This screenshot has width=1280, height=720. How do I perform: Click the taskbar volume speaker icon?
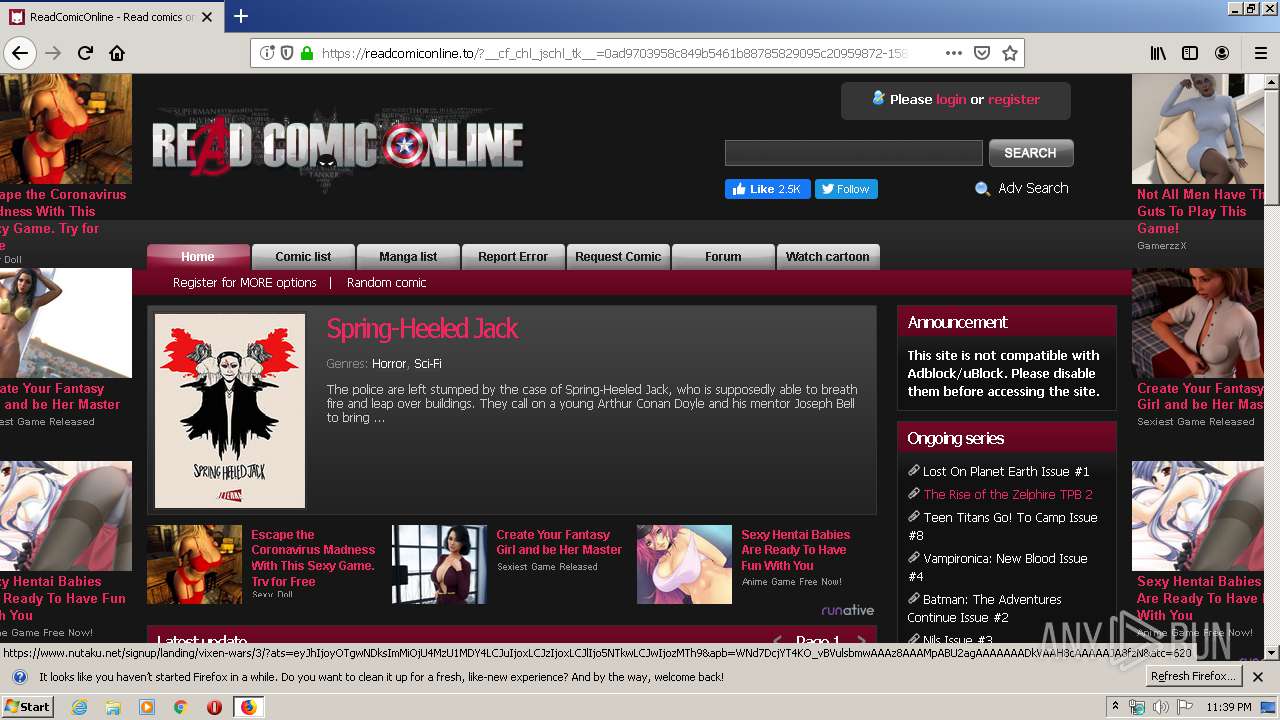1160,707
